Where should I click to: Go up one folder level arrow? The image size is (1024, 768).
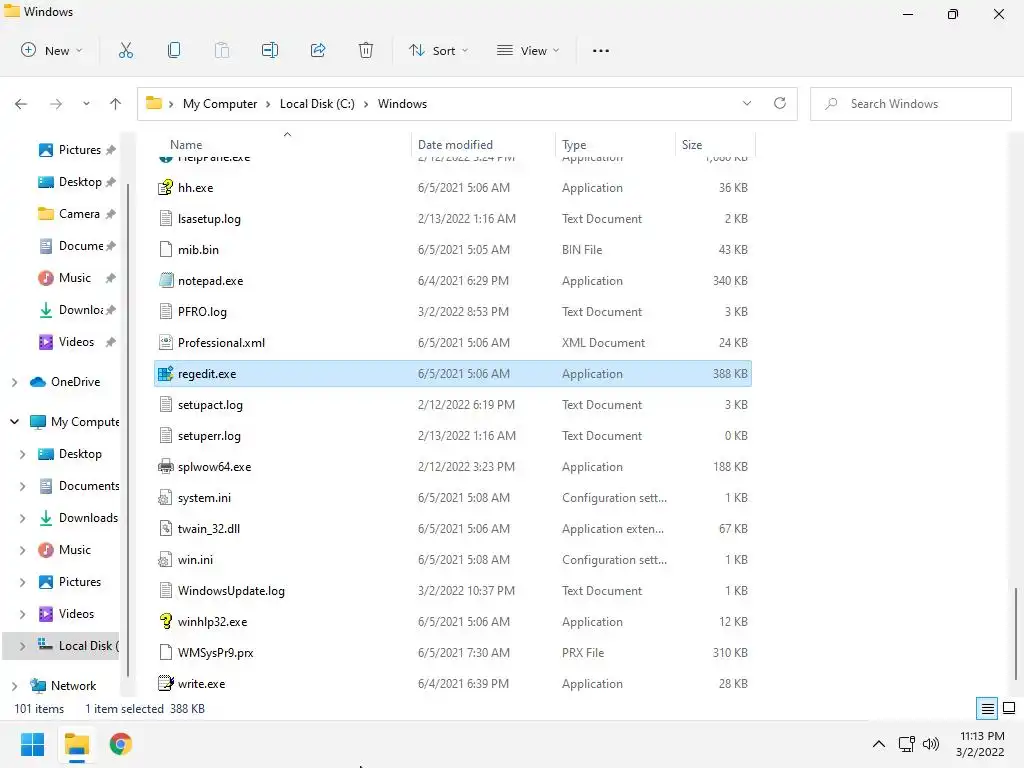116,104
